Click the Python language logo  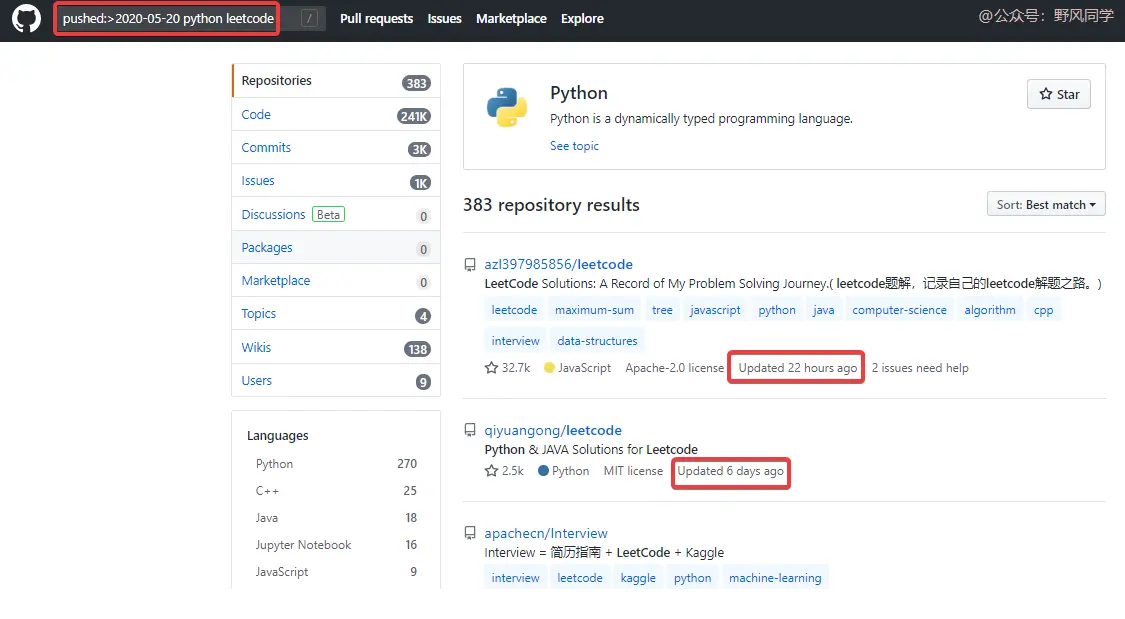click(507, 108)
